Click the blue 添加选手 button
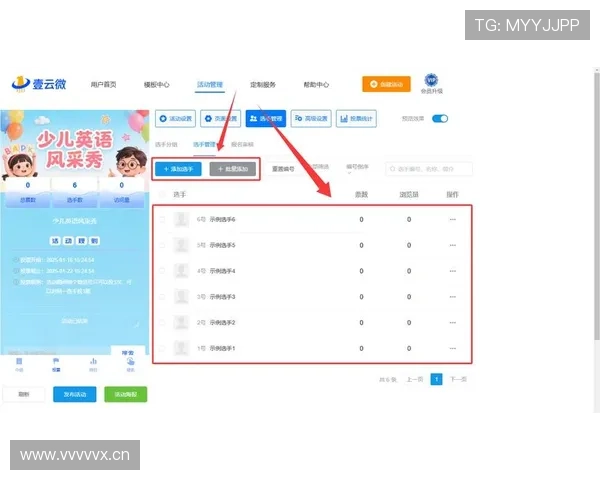The width and height of the screenshot is (600, 480). pyautogui.click(x=178, y=169)
